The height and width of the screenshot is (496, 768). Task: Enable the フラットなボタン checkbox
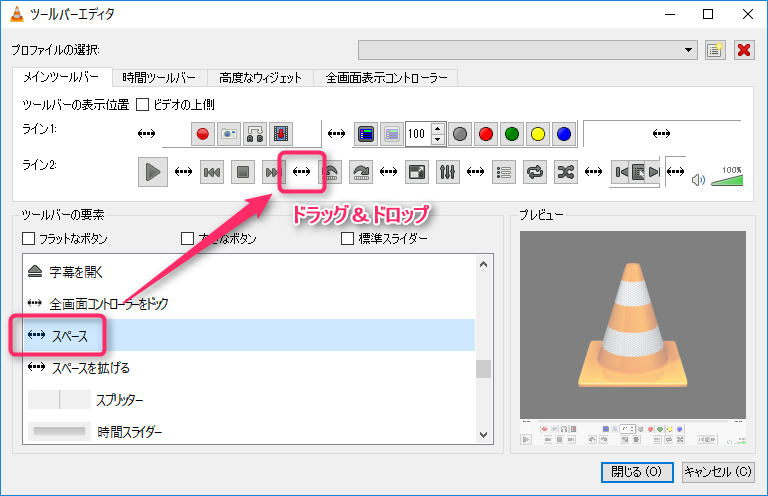tap(29, 239)
